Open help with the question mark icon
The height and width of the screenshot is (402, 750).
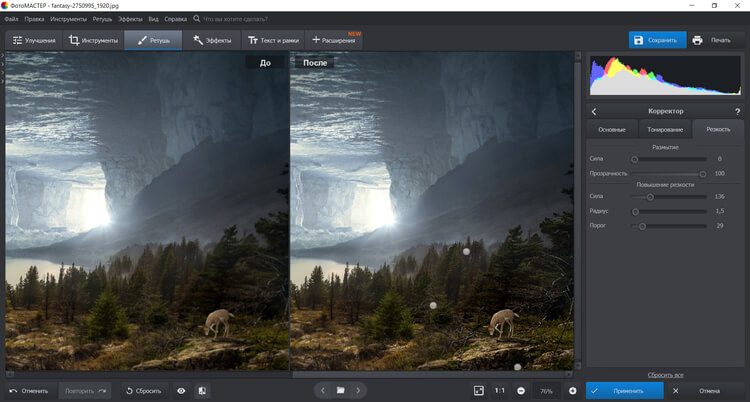point(737,111)
